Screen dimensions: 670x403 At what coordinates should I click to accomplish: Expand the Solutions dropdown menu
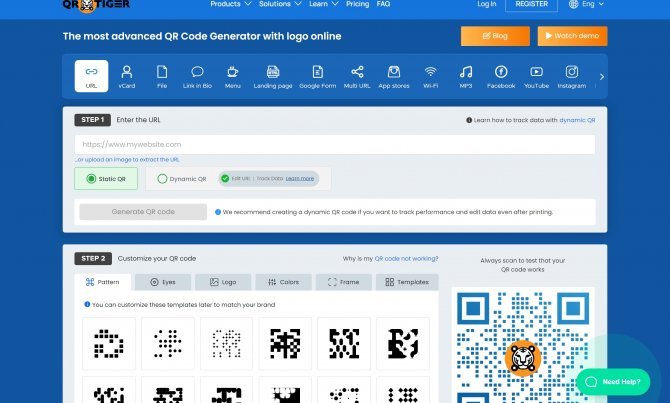(x=280, y=4)
